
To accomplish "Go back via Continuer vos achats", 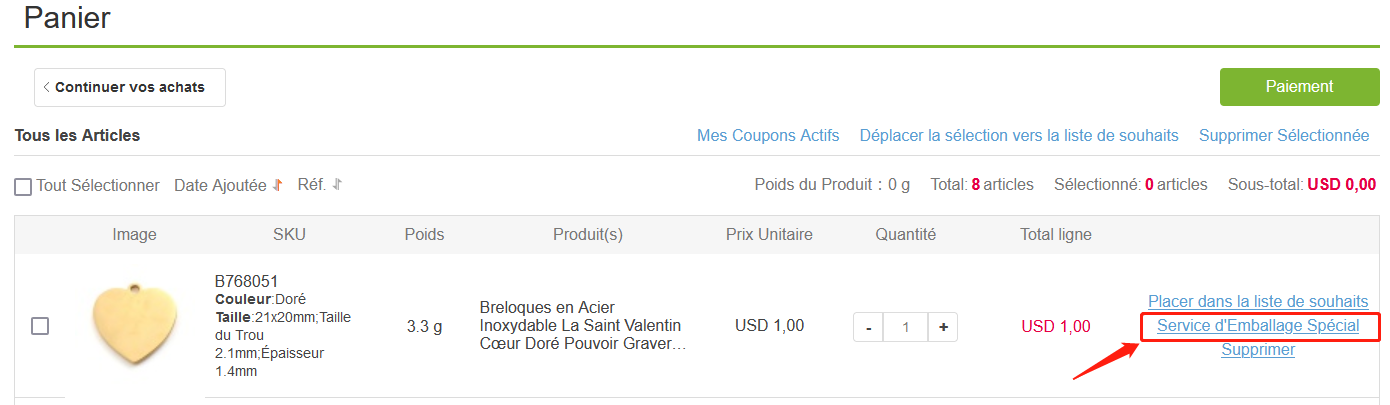I will [130, 87].
